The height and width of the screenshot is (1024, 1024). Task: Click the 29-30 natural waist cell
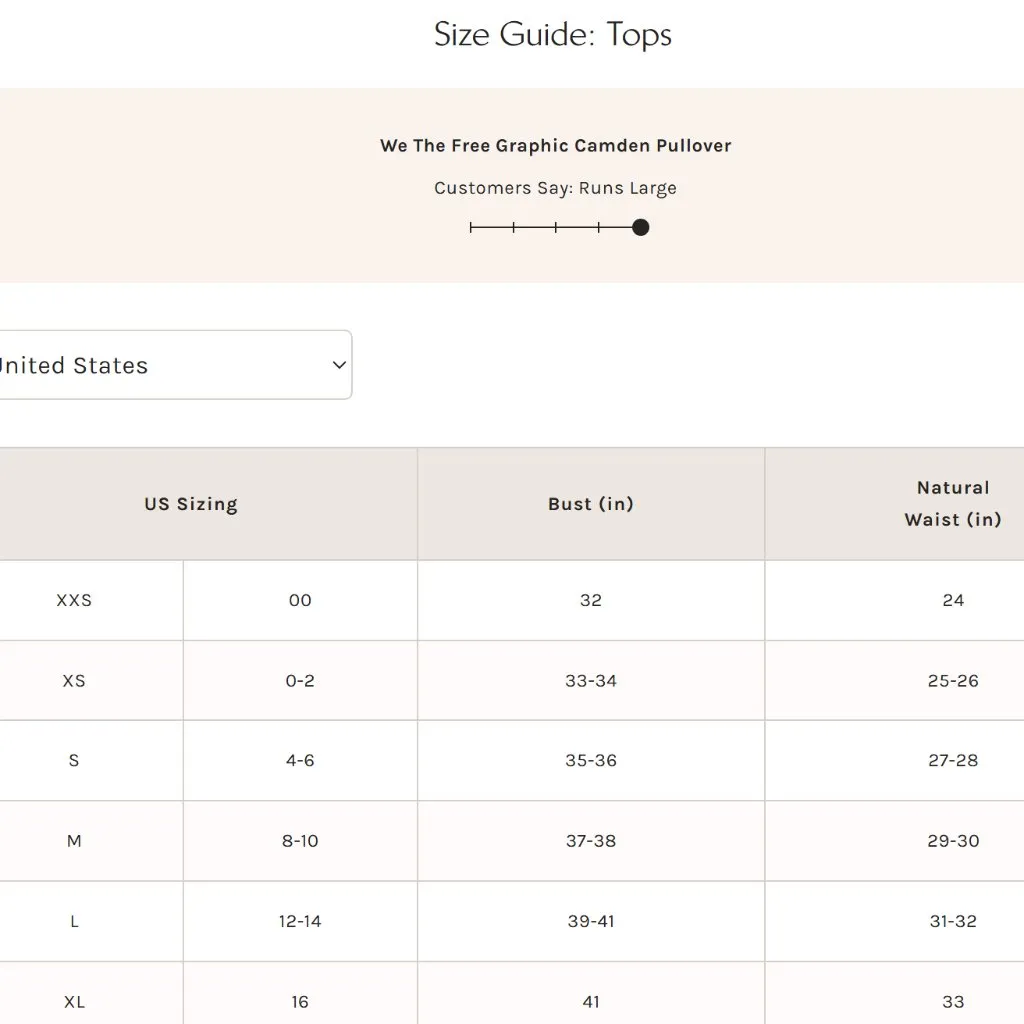coord(953,841)
